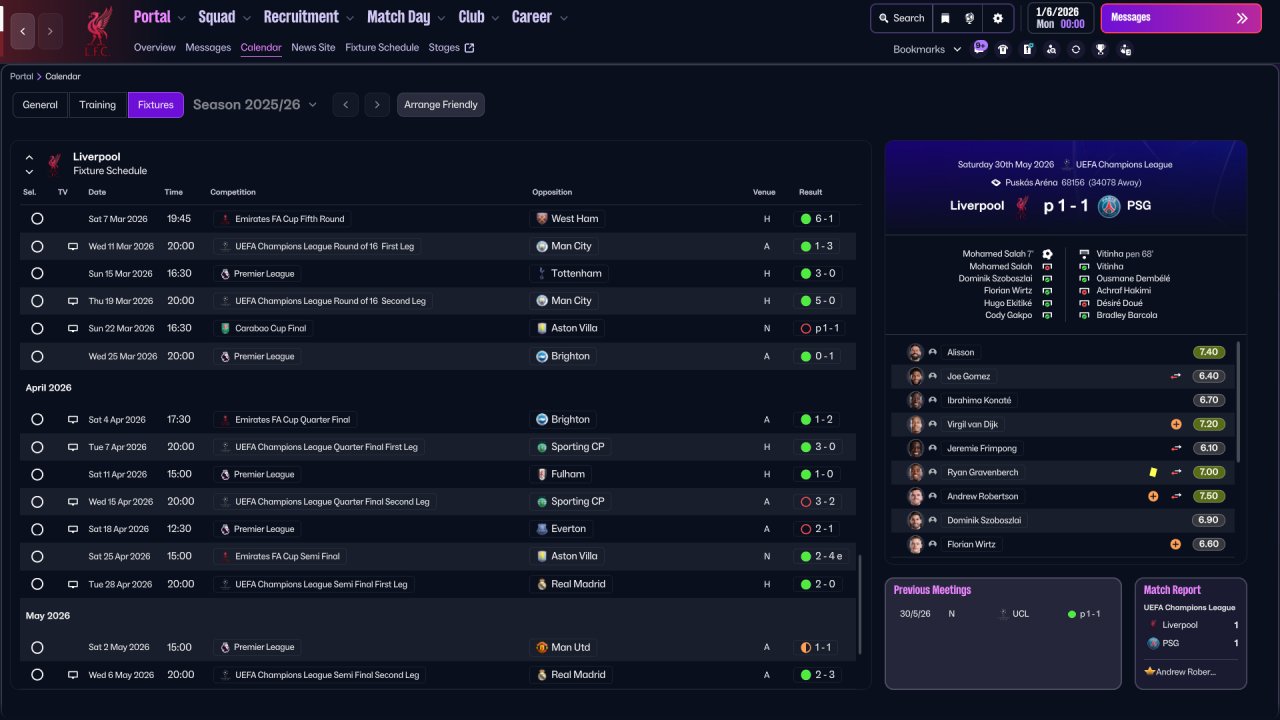
Task: Go to previous season with left chevron
Action: (345, 105)
